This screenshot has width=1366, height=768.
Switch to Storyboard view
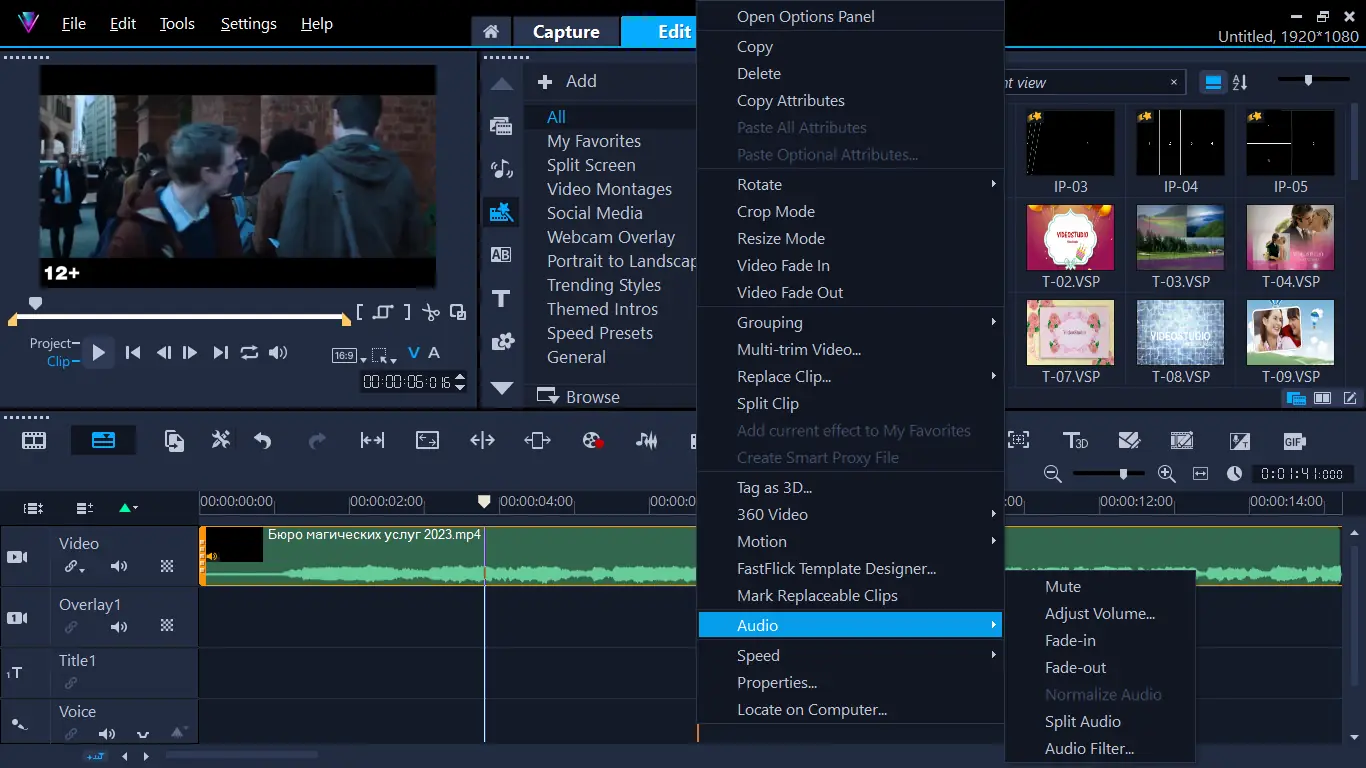[33, 440]
